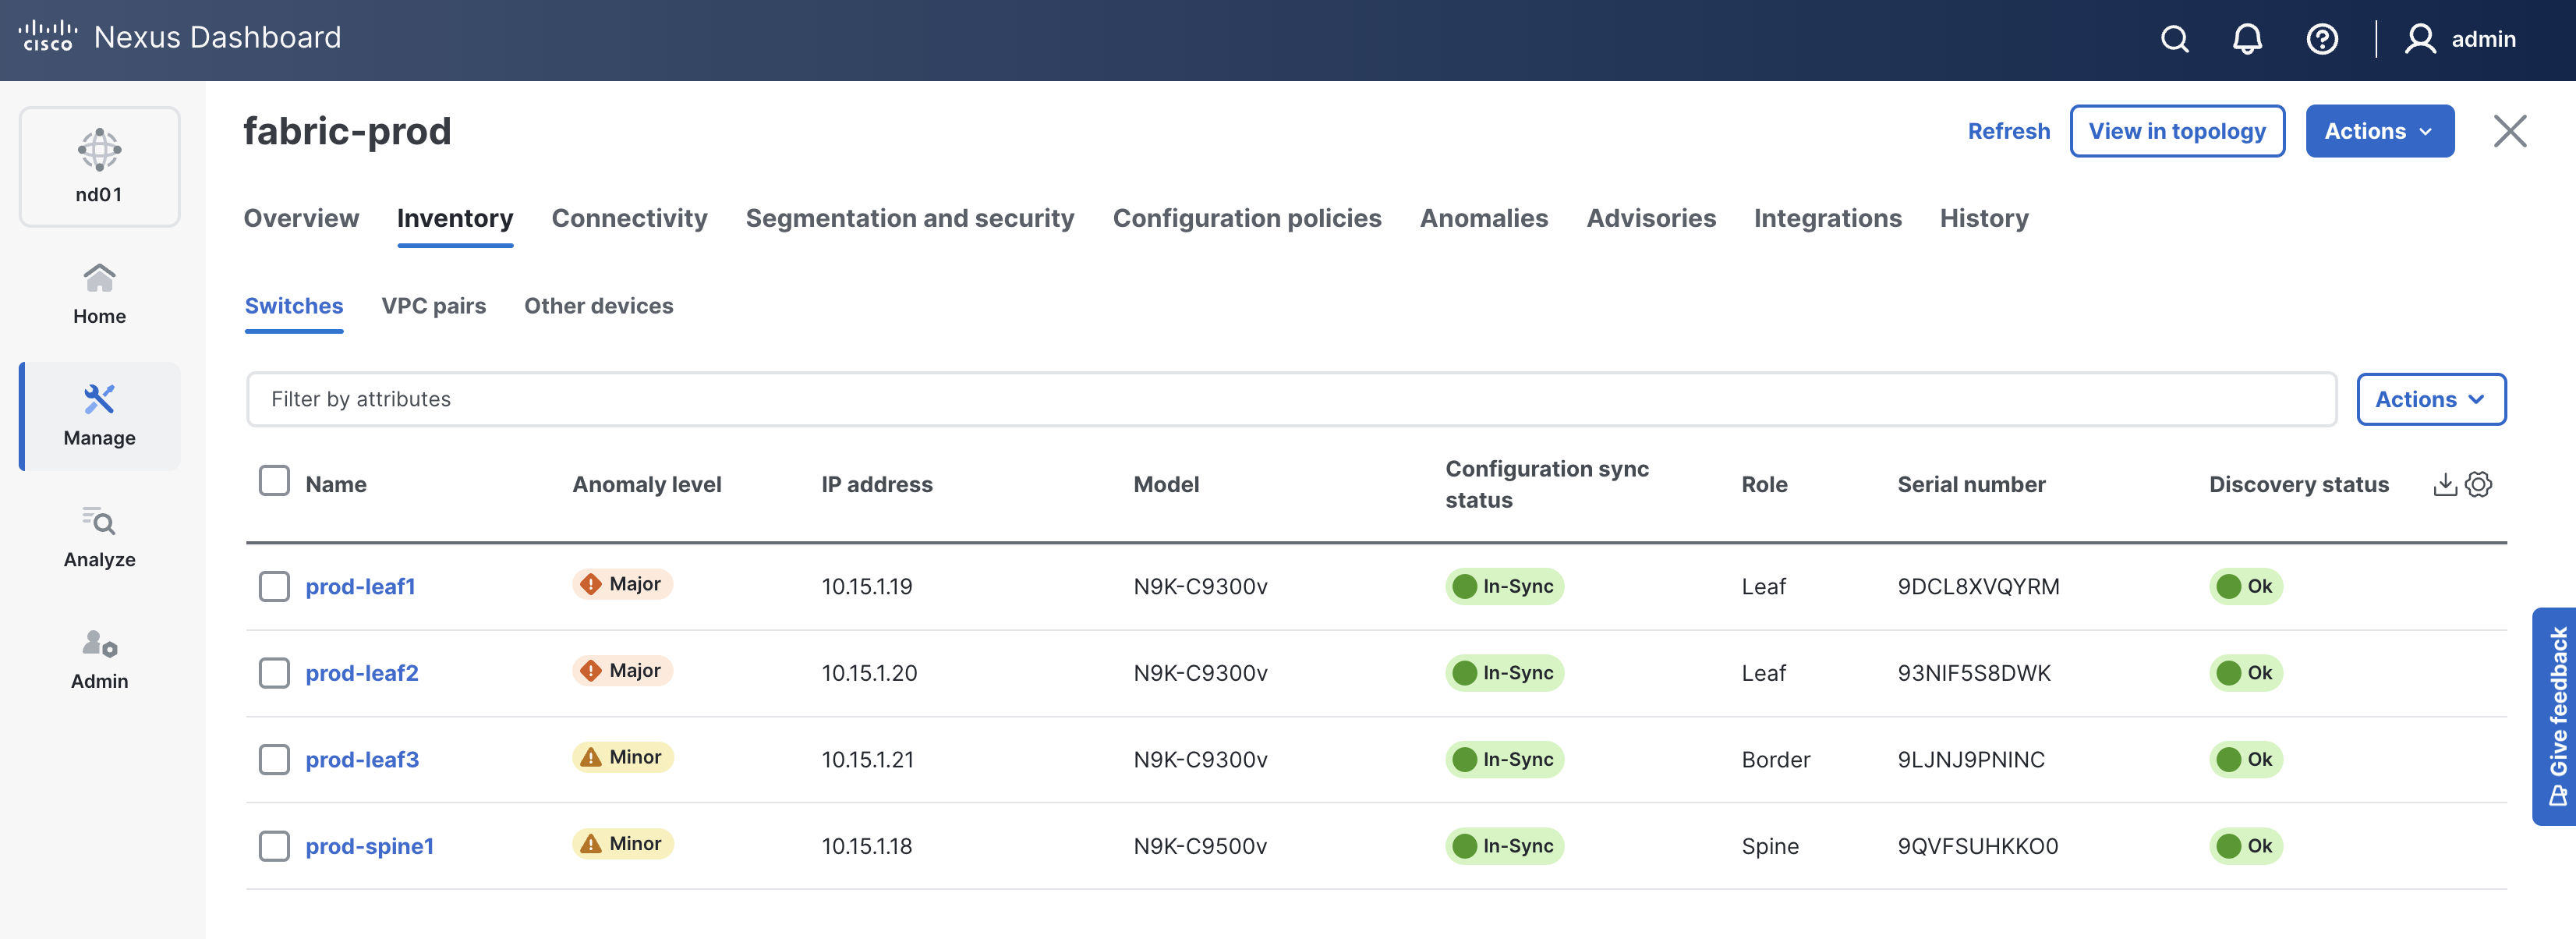Tick the prod-spine1 row checkbox
Viewport: 2576px width, 939px height.
pyautogui.click(x=274, y=846)
